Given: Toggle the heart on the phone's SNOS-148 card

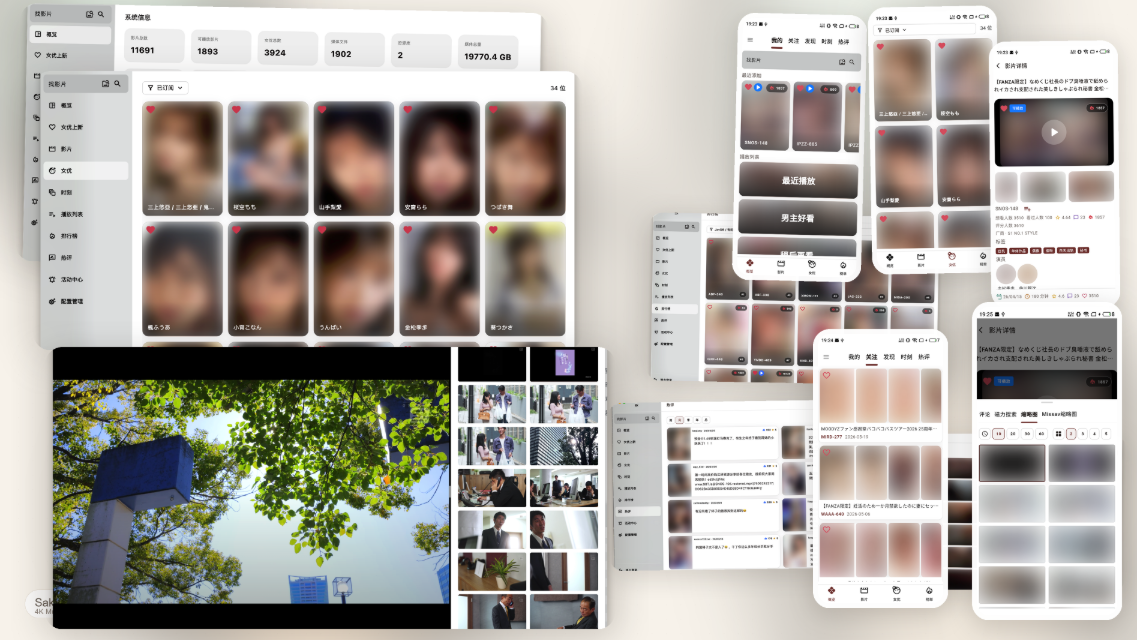Looking at the screenshot, I should point(748,88).
